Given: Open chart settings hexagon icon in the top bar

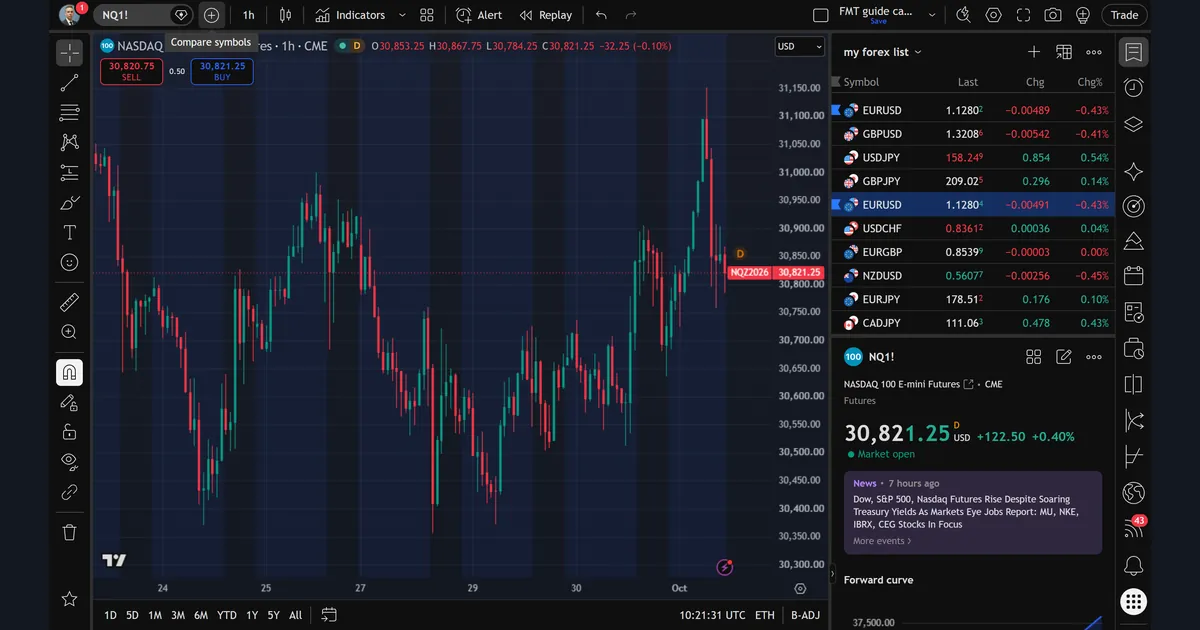Looking at the screenshot, I should tap(993, 15).
